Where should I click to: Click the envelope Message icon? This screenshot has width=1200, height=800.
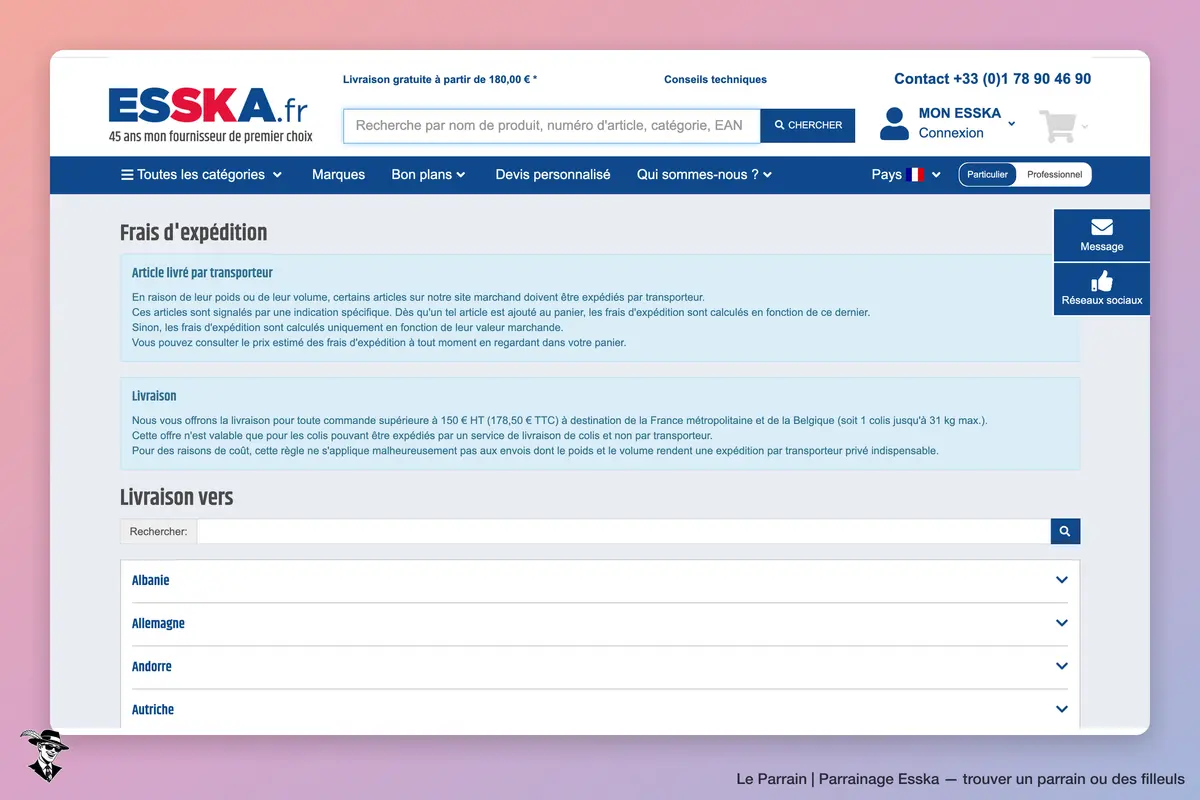[1101, 227]
